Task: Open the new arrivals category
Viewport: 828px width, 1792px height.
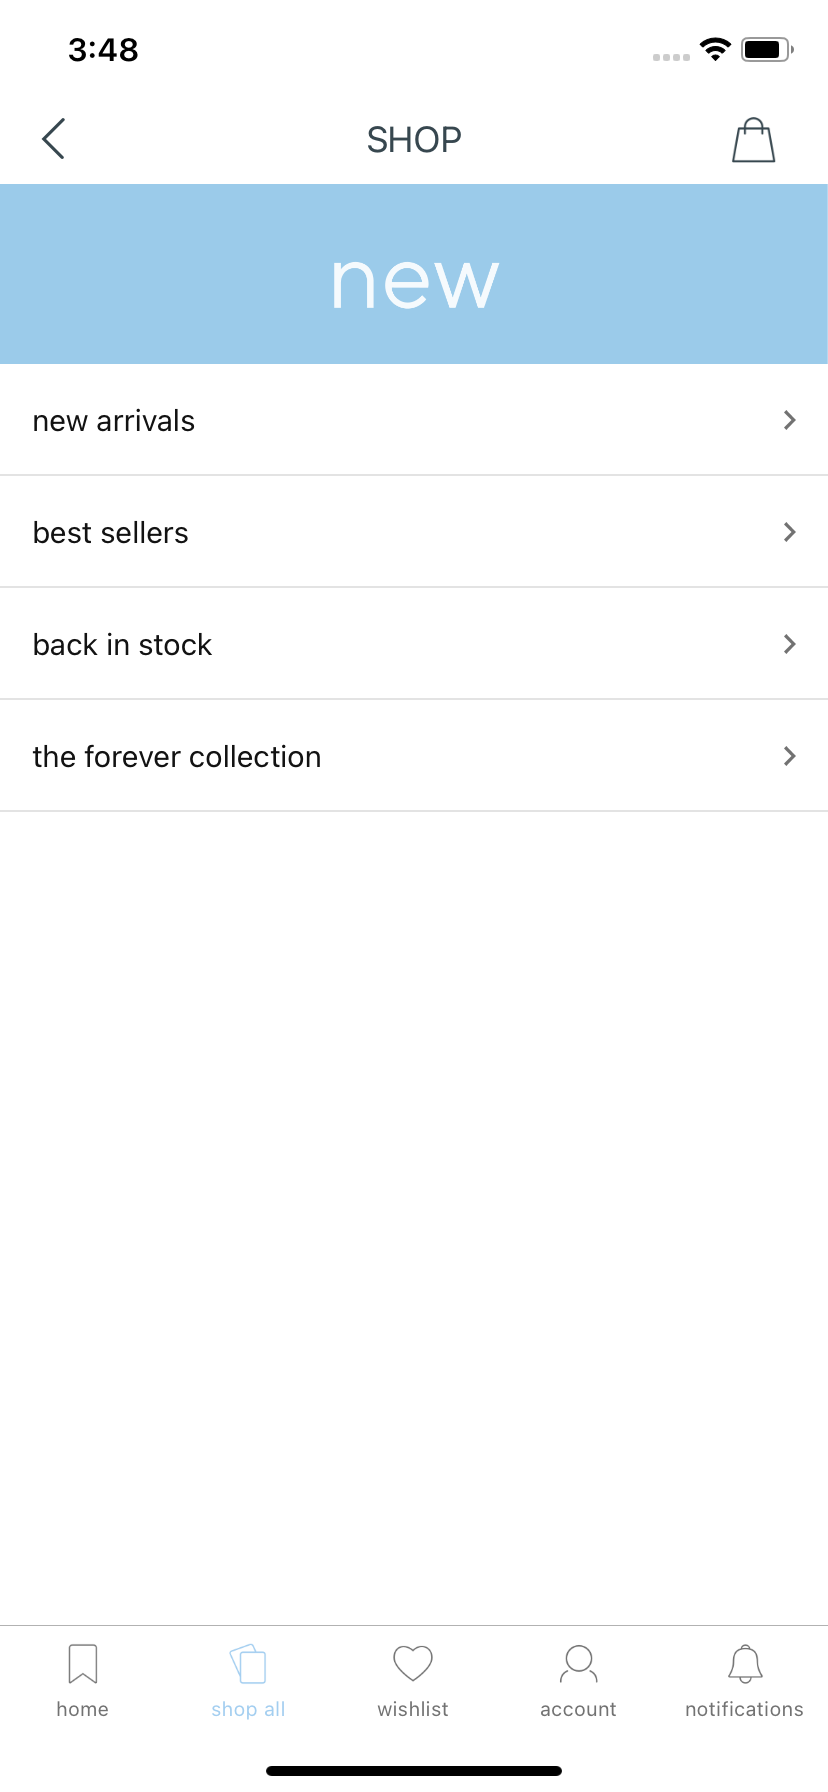Action: pos(414,420)
